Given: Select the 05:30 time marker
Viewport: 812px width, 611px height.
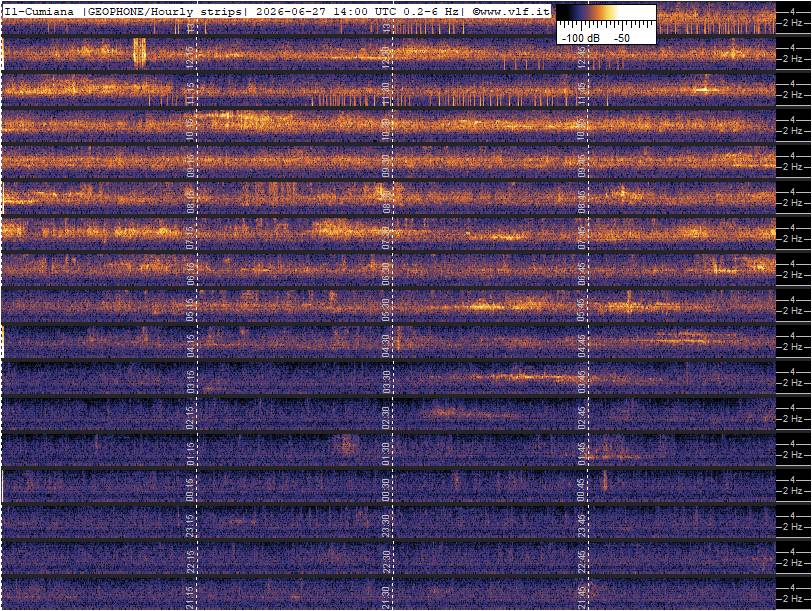Looking at the screenshot, I should (385, 309).
